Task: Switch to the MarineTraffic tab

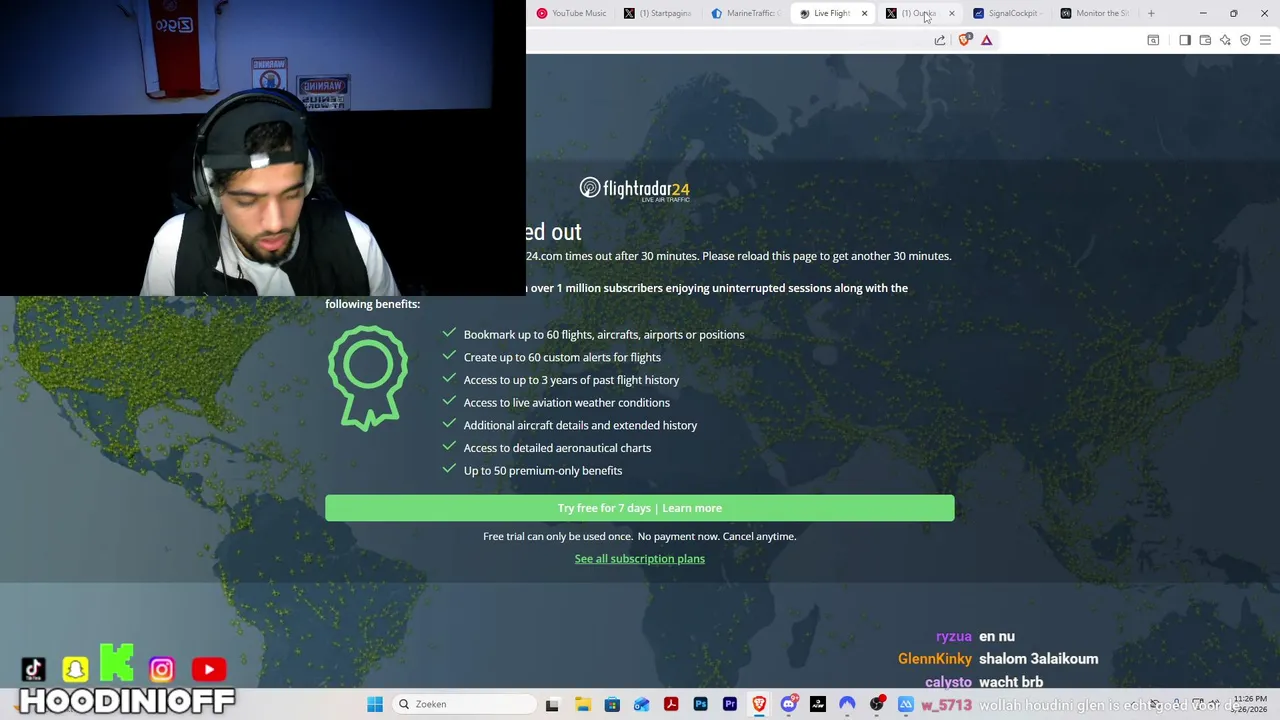Action: pyautogui.click(x=745, y=13)
